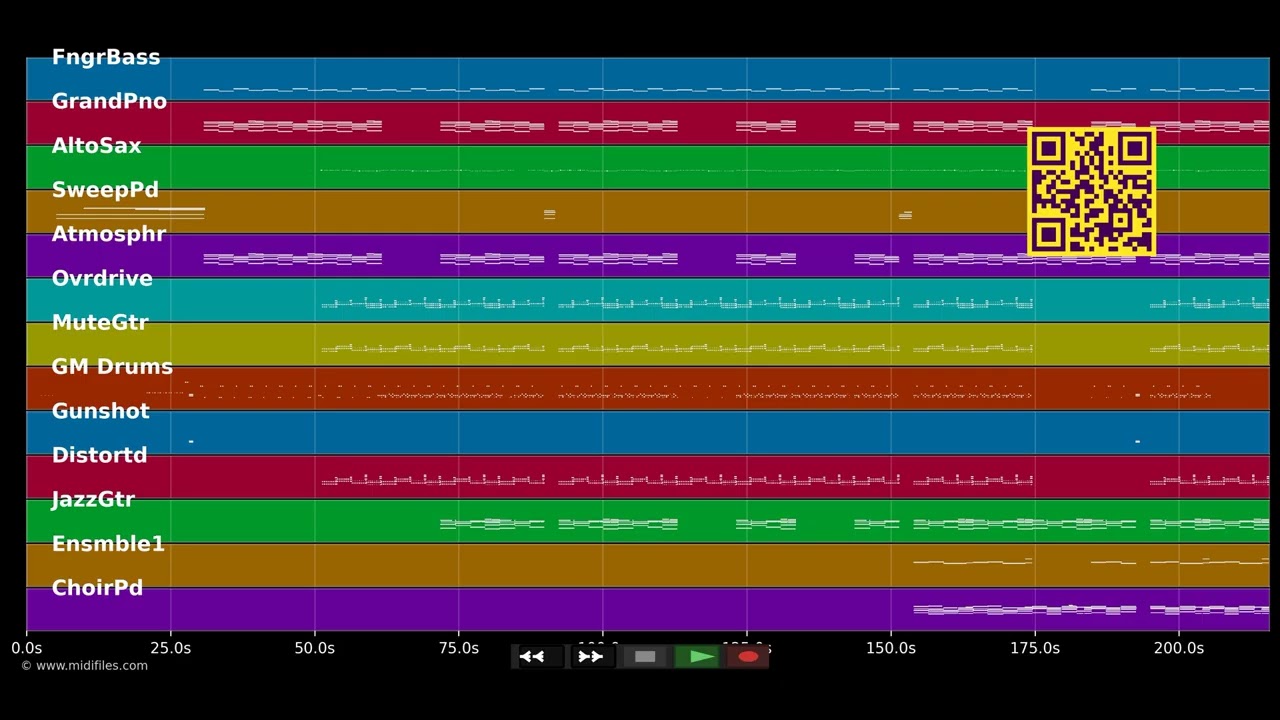The image size is (1280, 720).
Task: Click the gray stop button
Action: point(645,657)
